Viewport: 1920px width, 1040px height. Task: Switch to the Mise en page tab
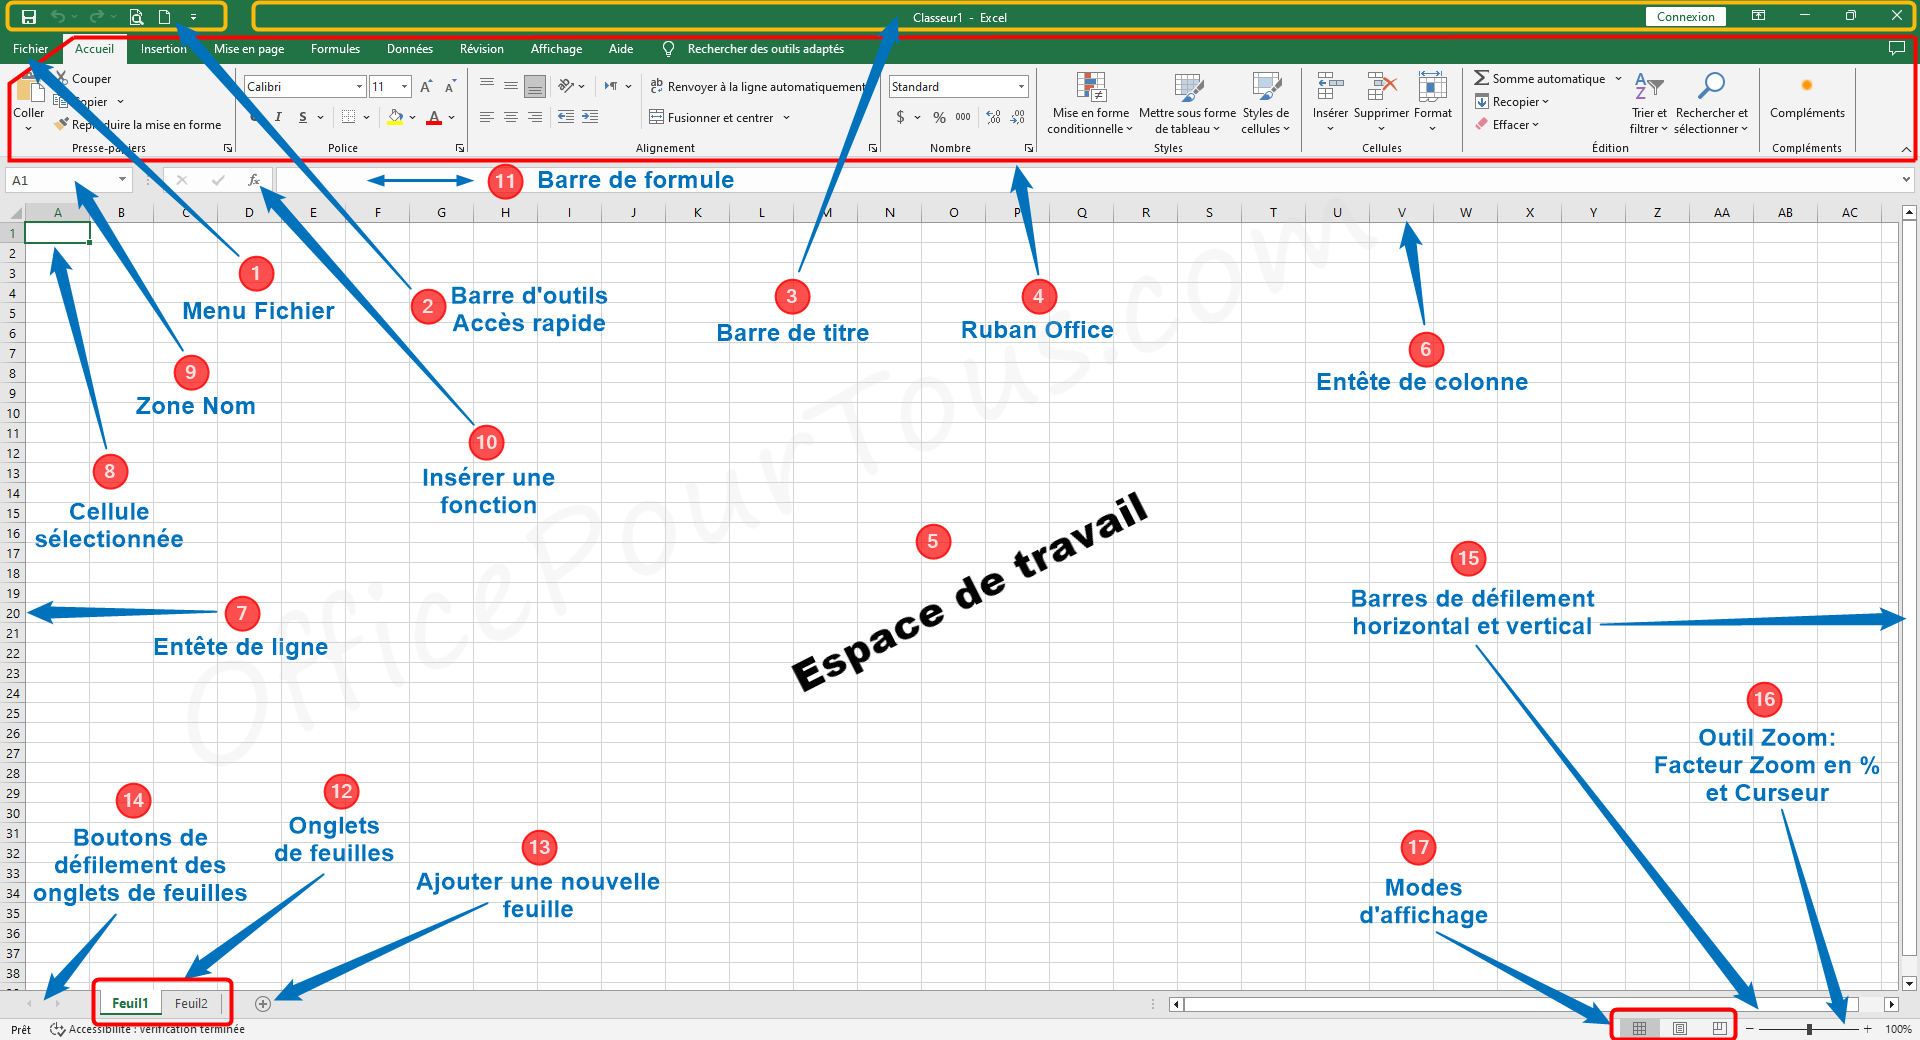[249, 48]
